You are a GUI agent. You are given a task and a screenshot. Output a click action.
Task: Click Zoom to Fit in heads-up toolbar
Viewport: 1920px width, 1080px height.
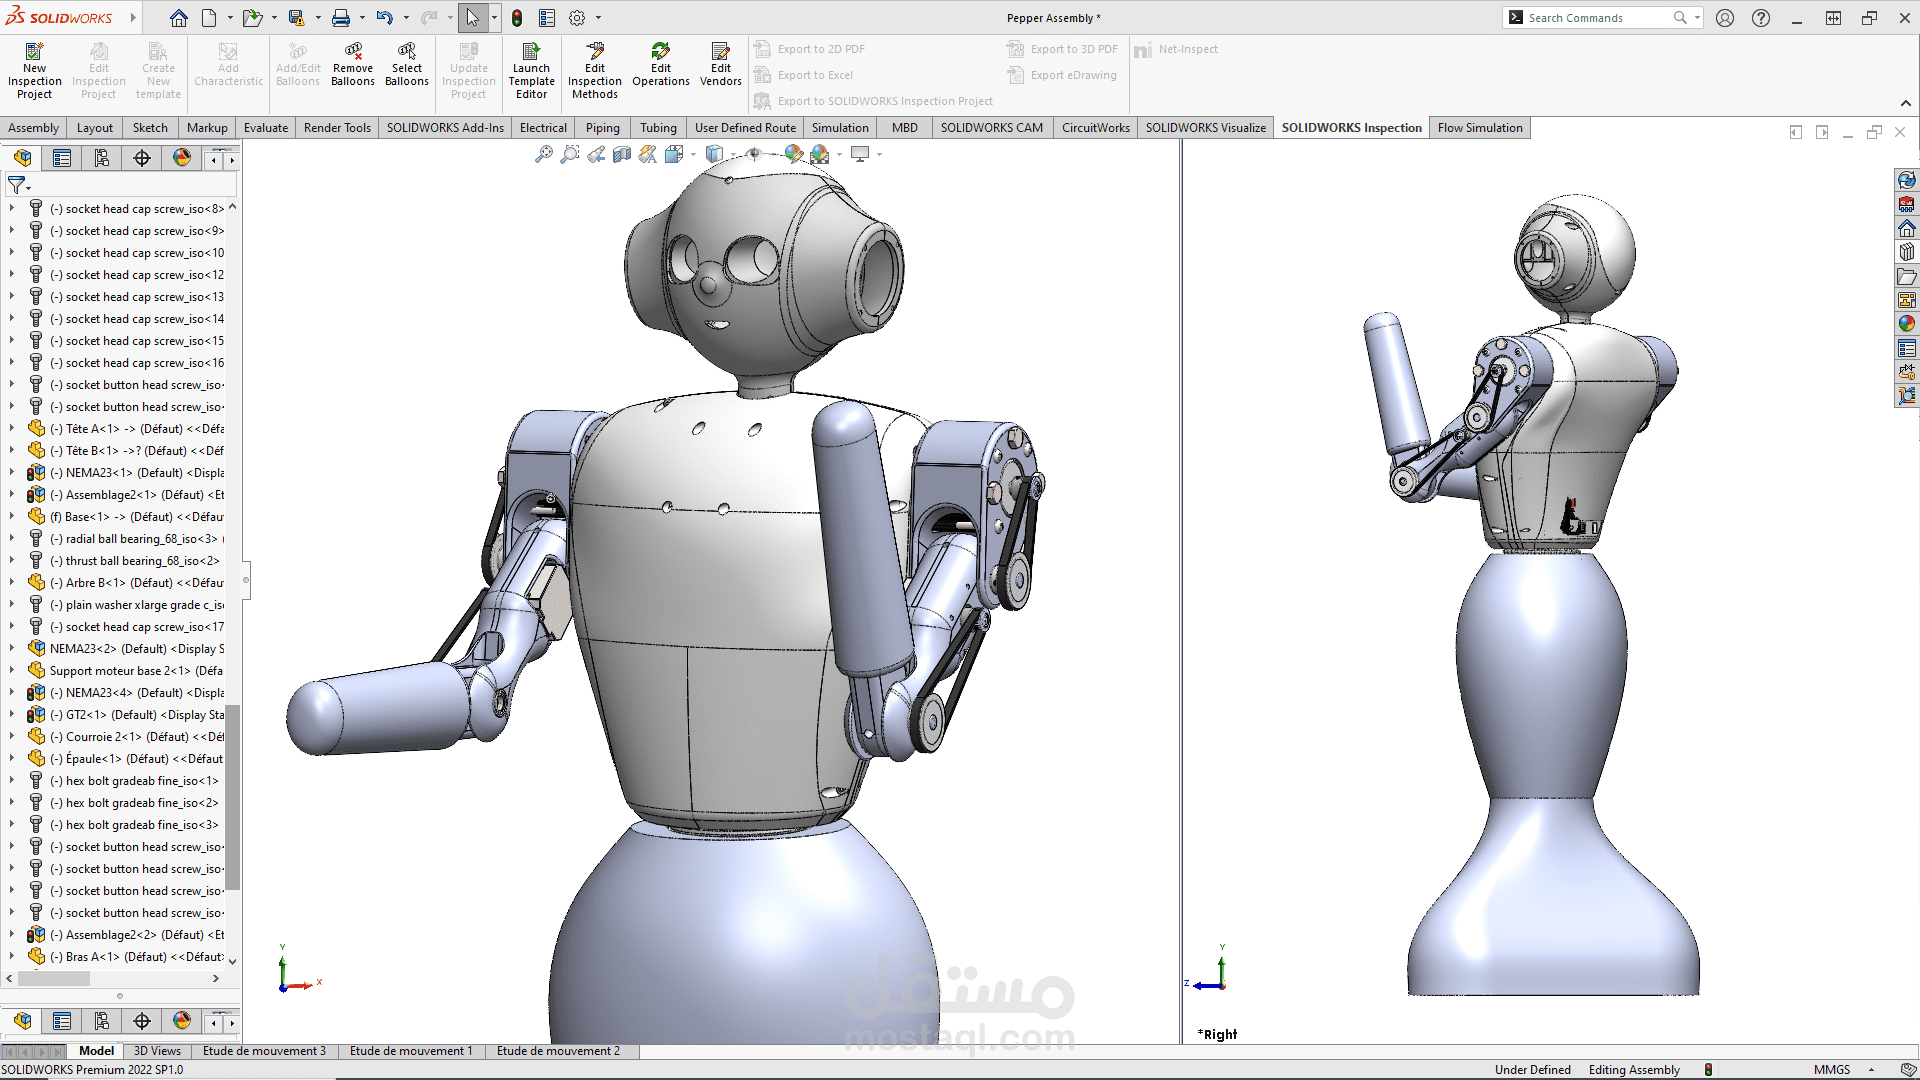543,154
